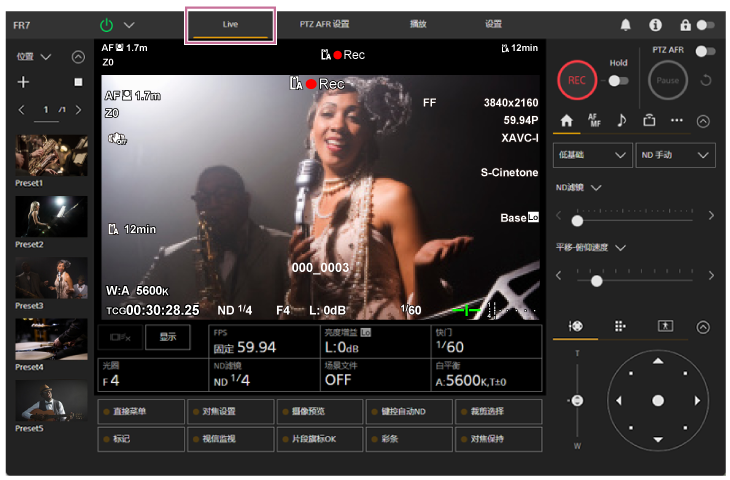Image resolution: width=730 pixels, height=480 pixels.
Task: Click the information icon in top bar
Action: coord(656,24)
